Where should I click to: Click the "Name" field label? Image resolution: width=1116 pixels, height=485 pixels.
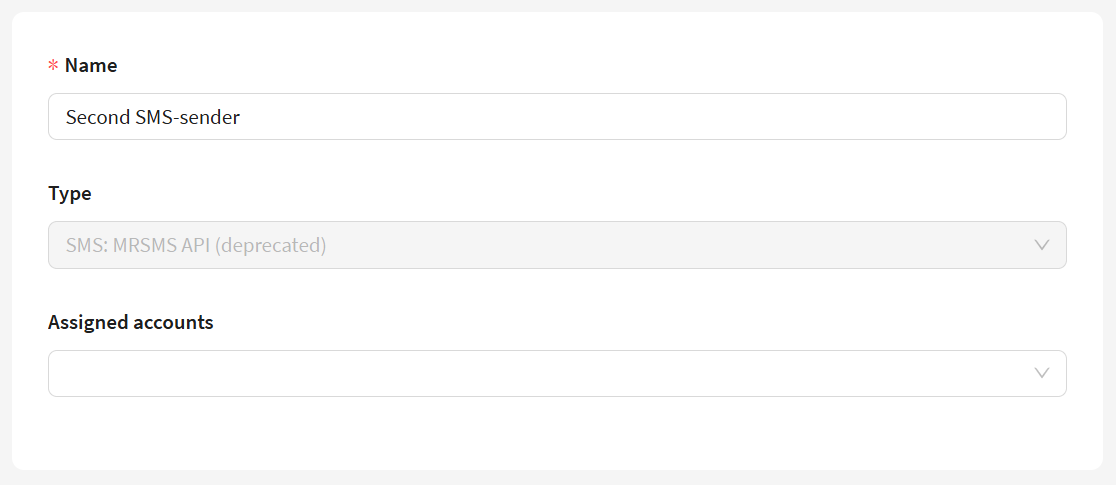91,66
